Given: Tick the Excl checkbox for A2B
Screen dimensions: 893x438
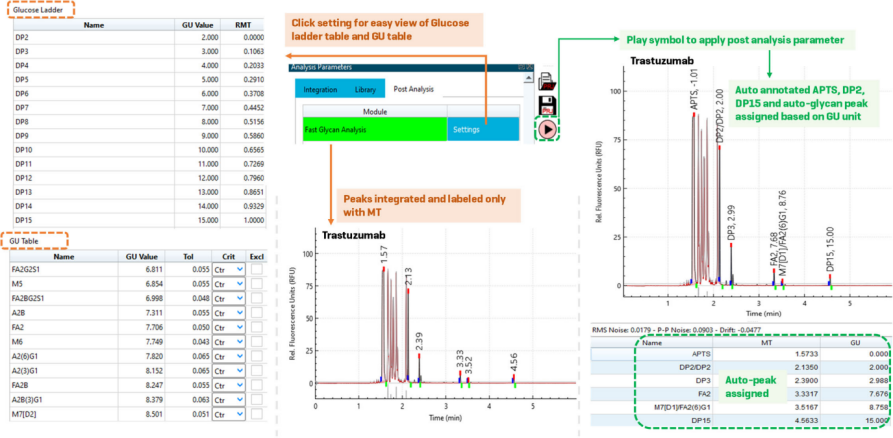Looking at the screenshot, I should point(257,312).
